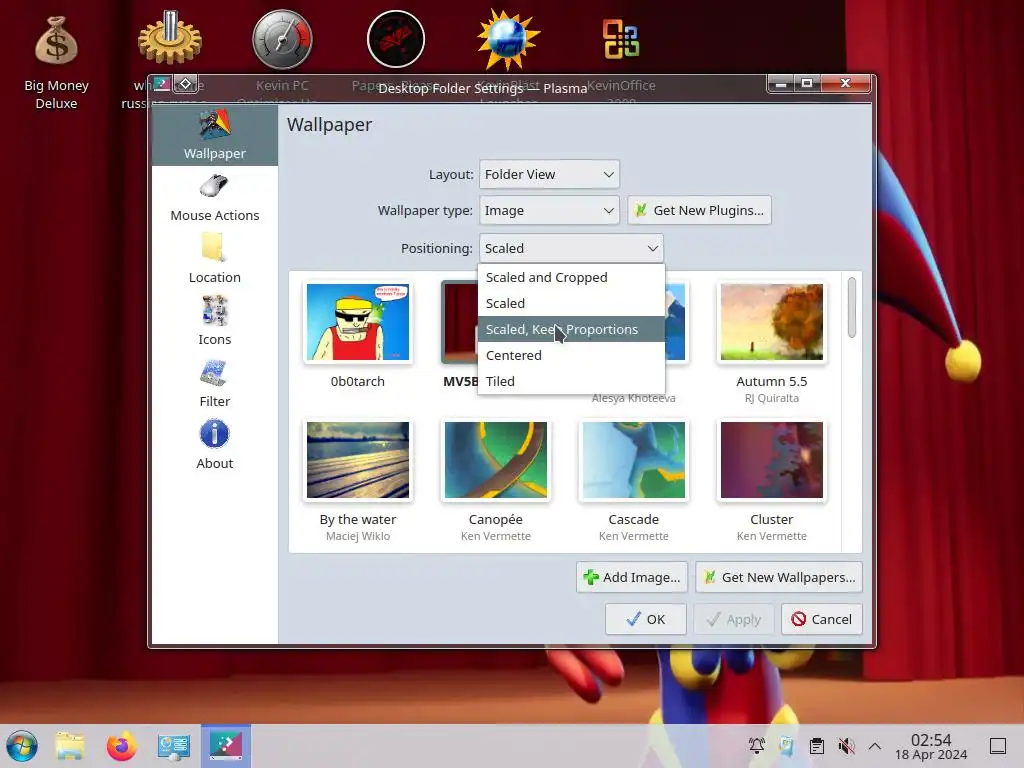Open the Icons settings page
Image resolution: width=1024 pixels, height=768 pixels.
click(214, 321)
